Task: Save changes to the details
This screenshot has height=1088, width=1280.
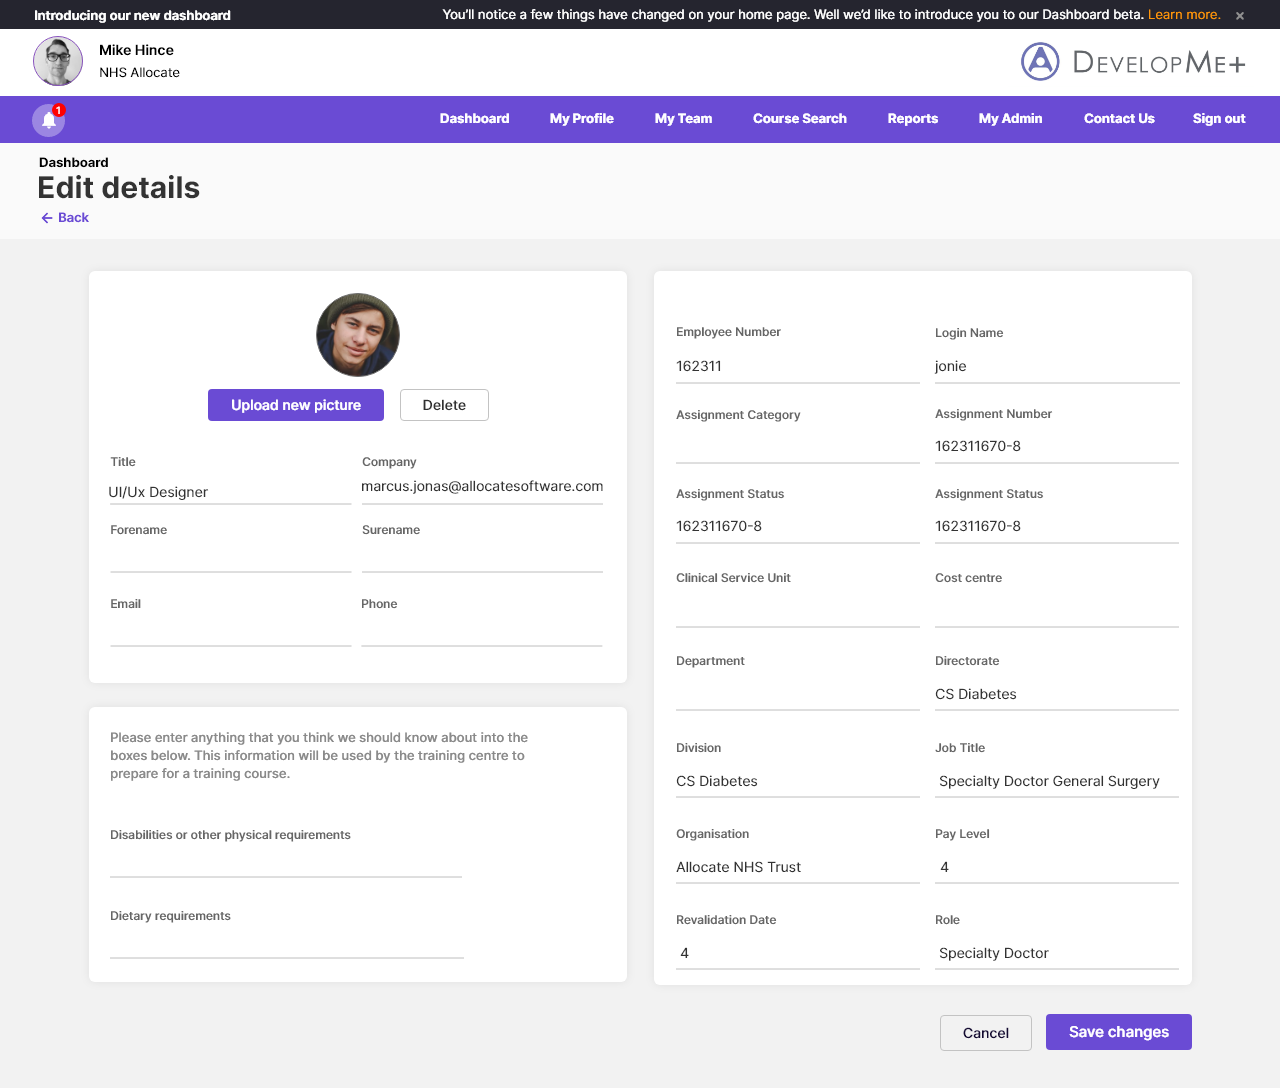Action: [x=1119, y=1032]
